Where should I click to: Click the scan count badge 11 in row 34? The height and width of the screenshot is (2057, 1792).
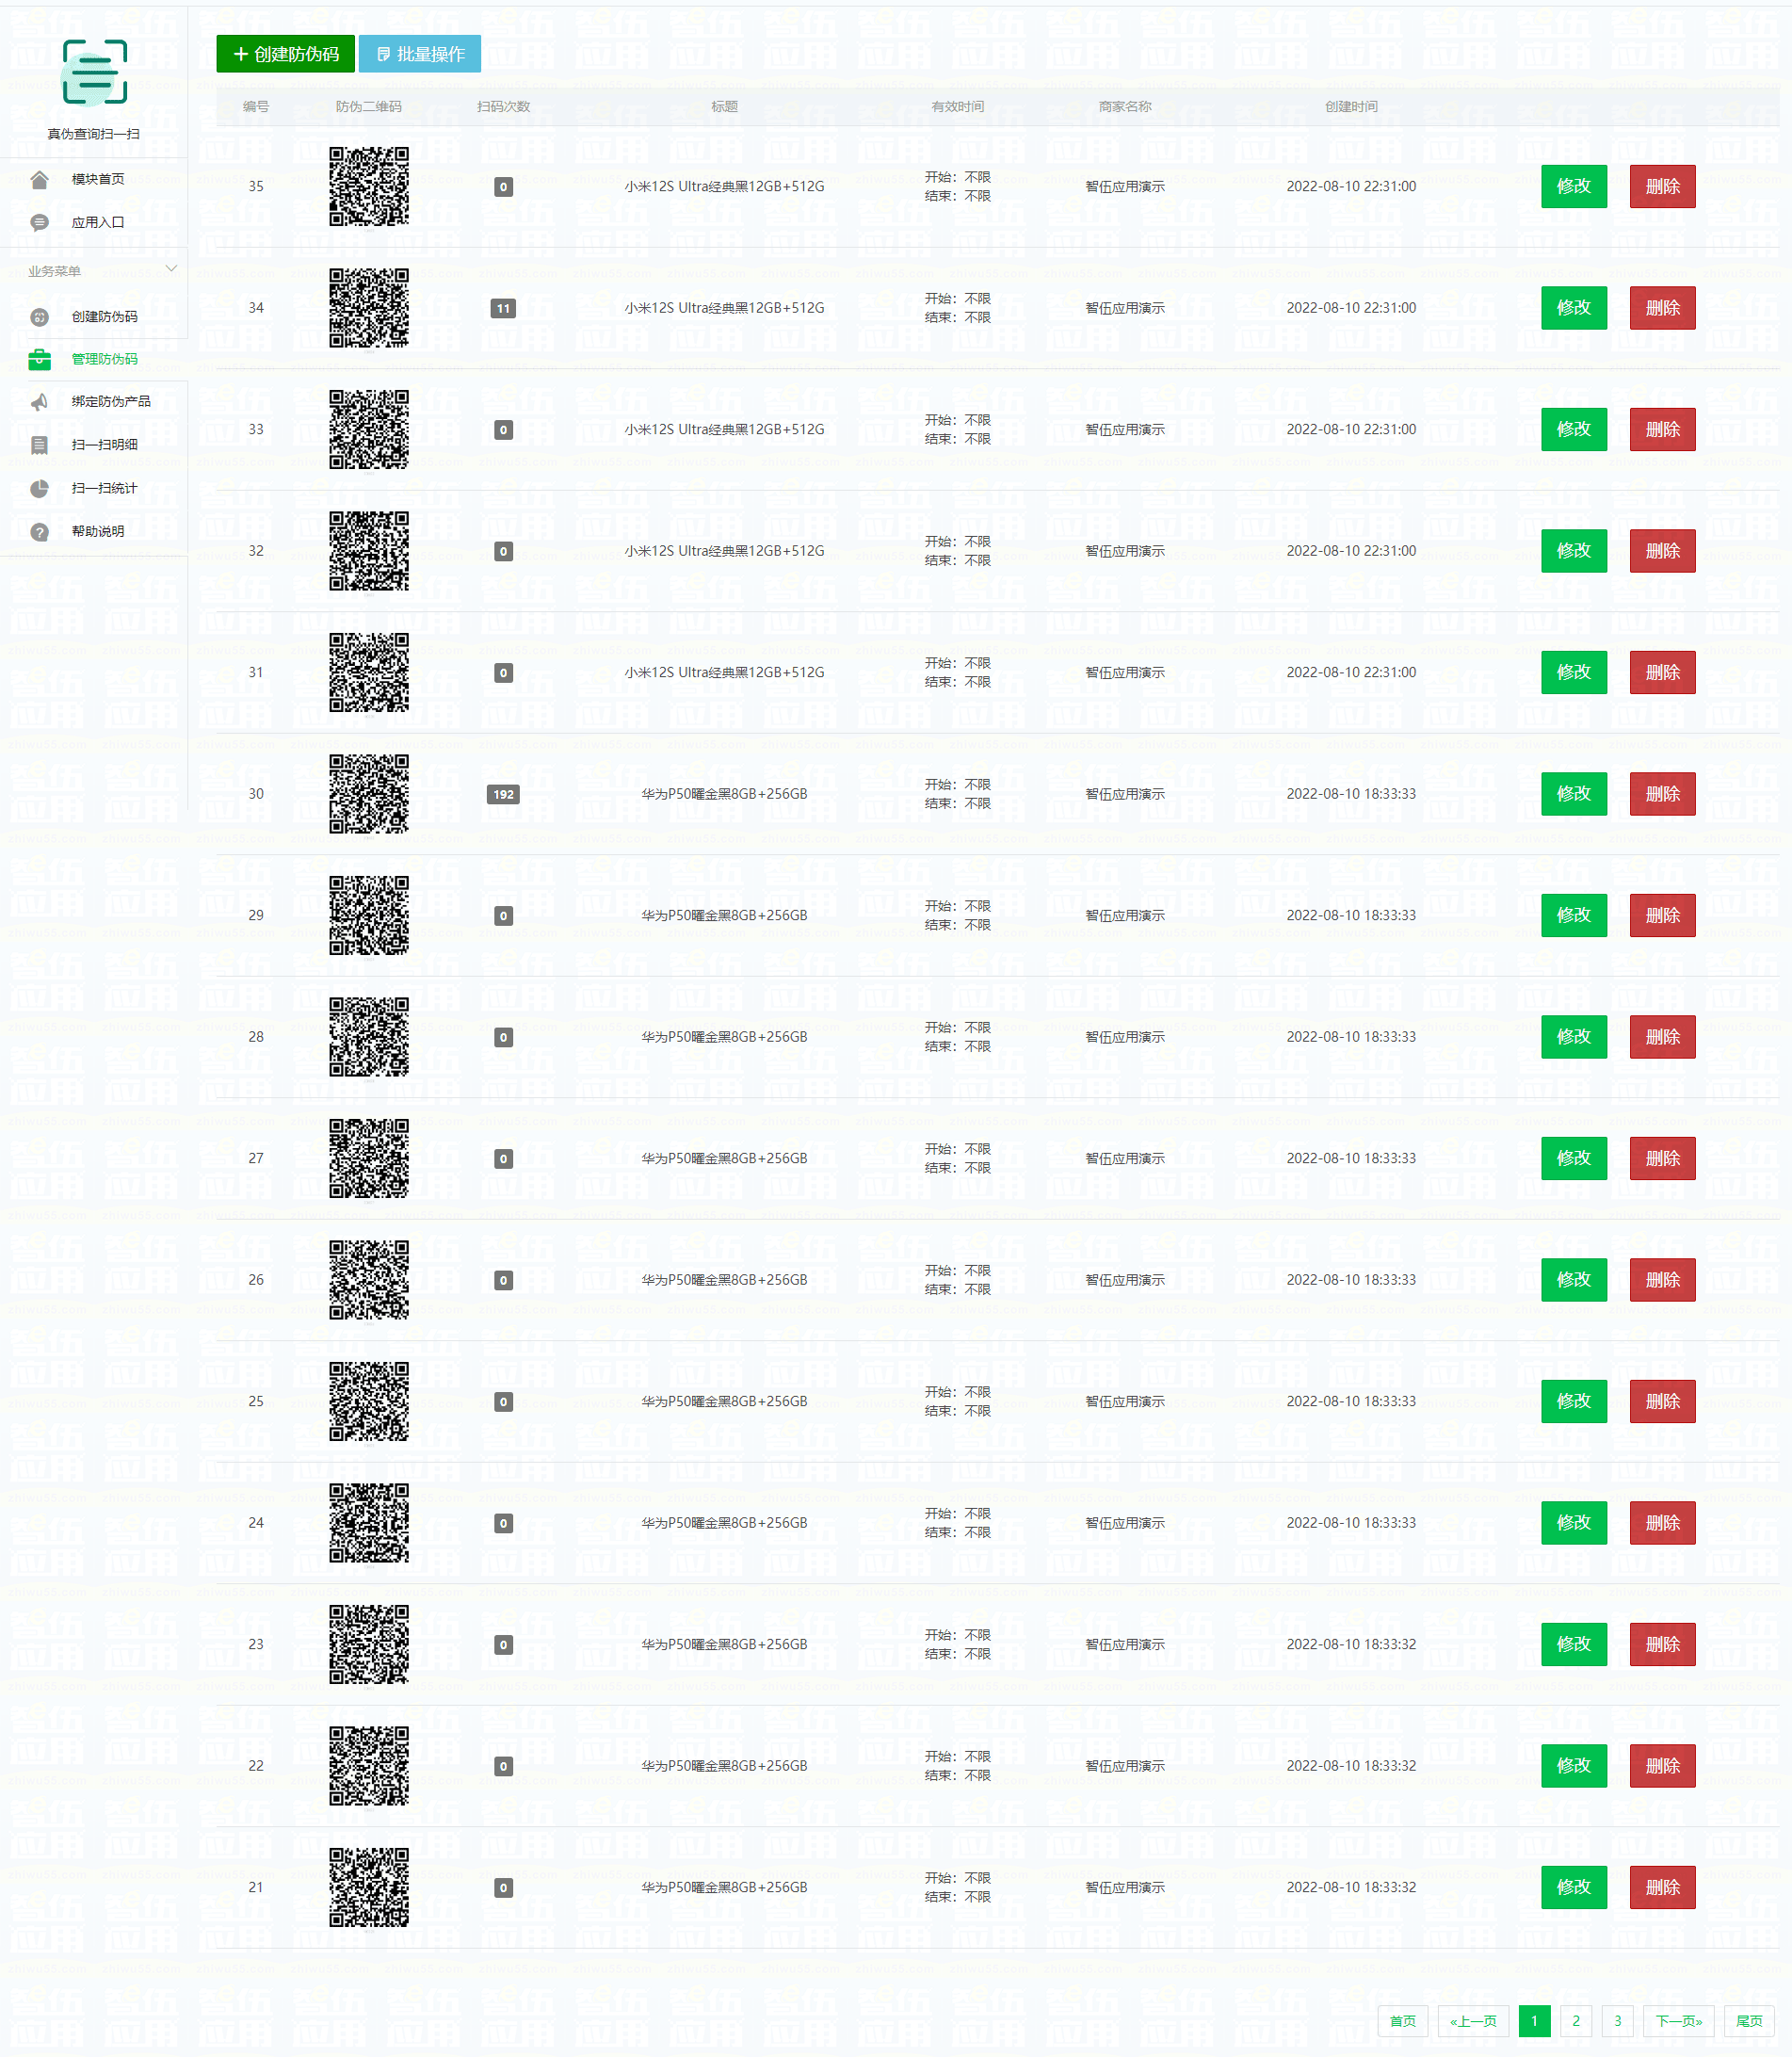[x=503, y=308]
